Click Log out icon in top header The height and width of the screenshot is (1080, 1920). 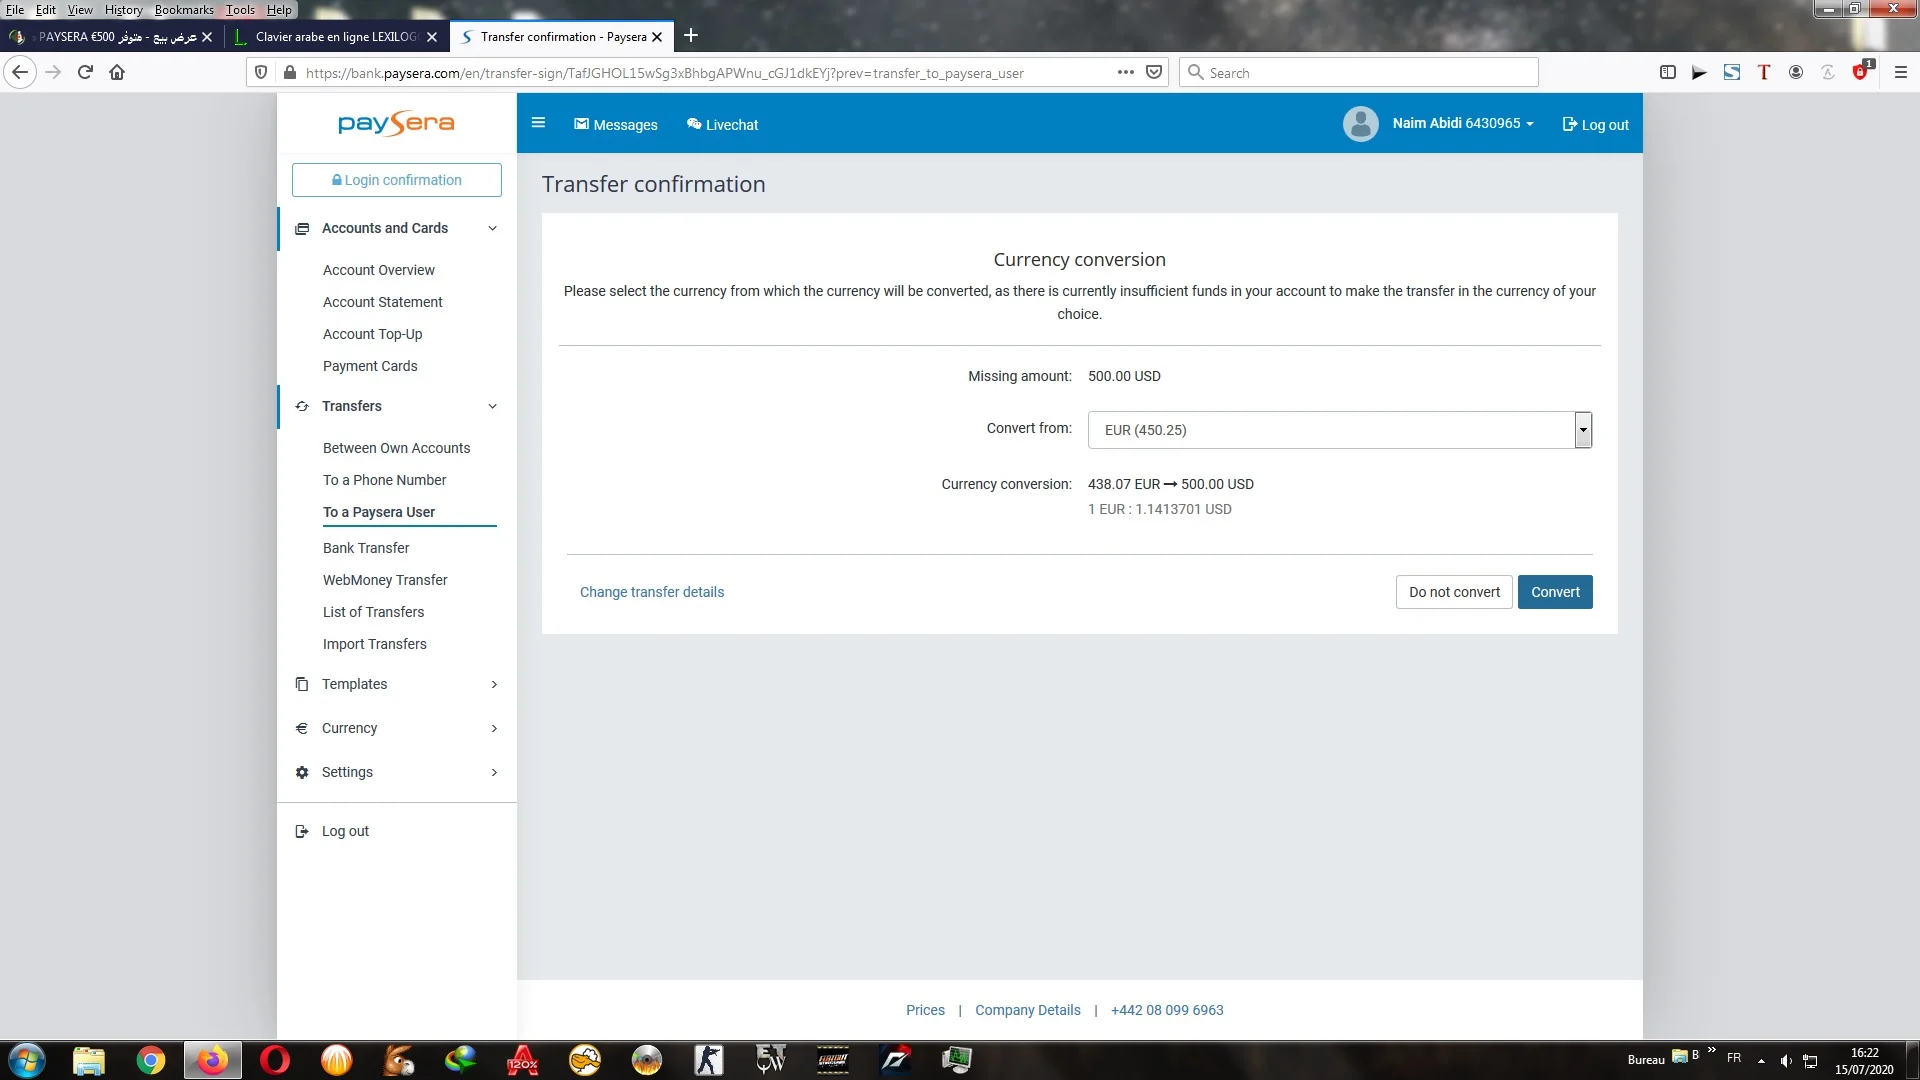click(1569, 125)
